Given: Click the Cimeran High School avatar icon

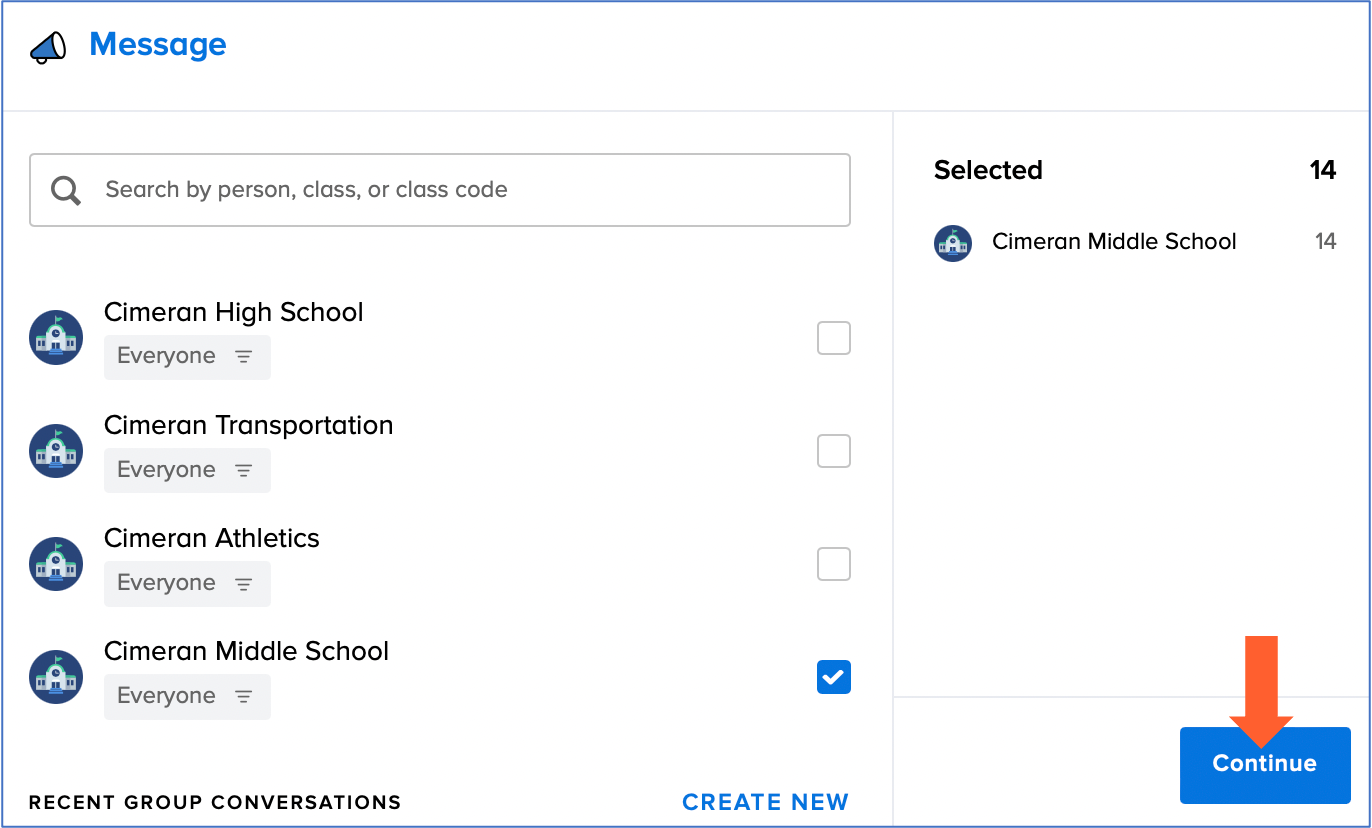Looking at the screenshot, I should [x=56, y=337].
